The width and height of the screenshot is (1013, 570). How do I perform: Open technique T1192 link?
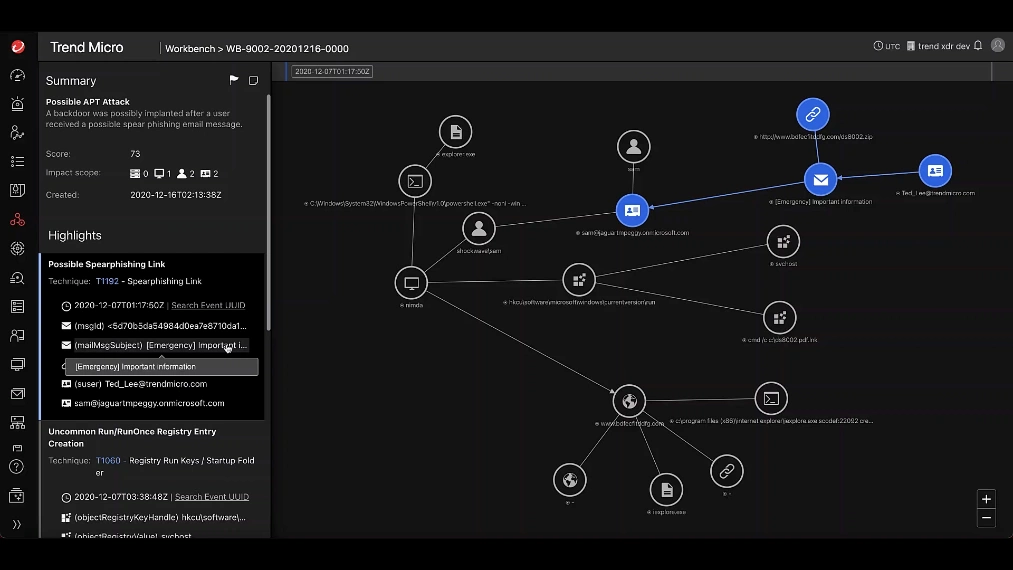(x=107, y=281)
